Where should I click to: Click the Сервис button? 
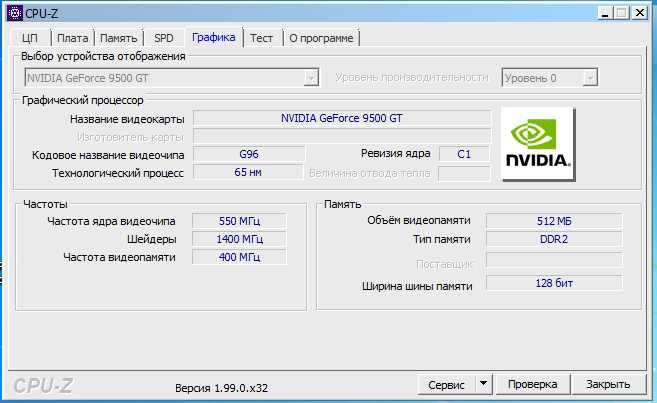click(447, 384)
